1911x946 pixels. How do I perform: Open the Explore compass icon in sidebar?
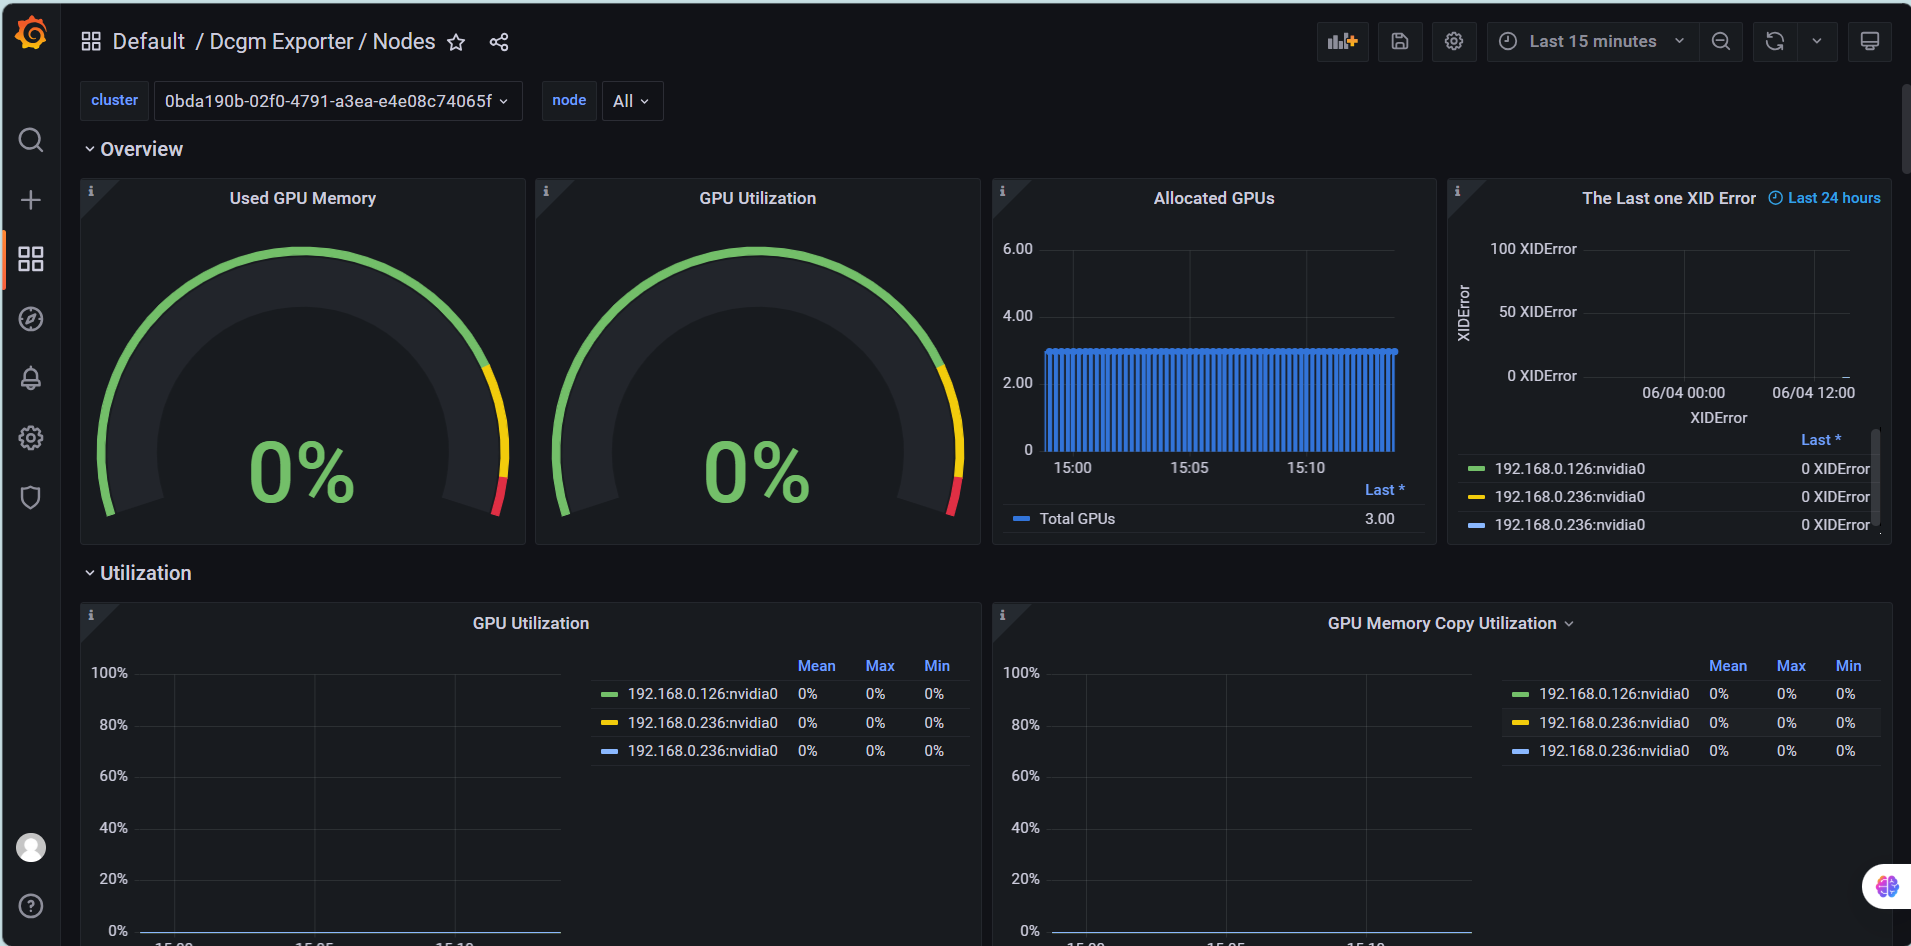coord(31,319)
